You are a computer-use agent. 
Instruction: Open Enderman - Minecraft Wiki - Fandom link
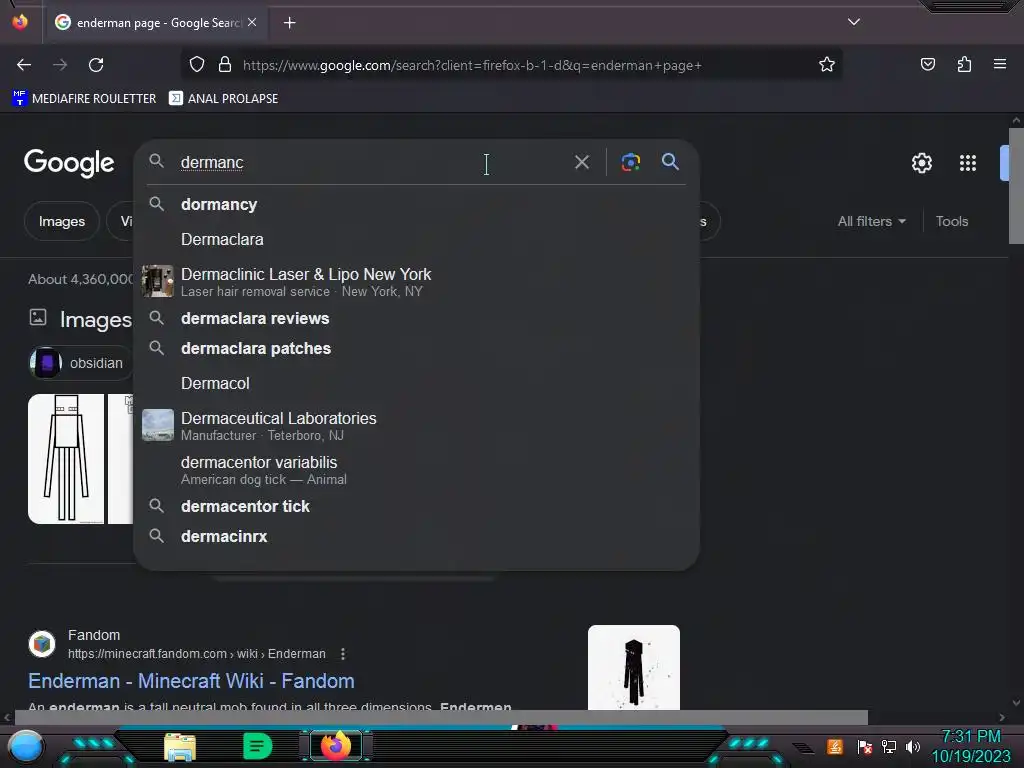(x=191, y=681)
